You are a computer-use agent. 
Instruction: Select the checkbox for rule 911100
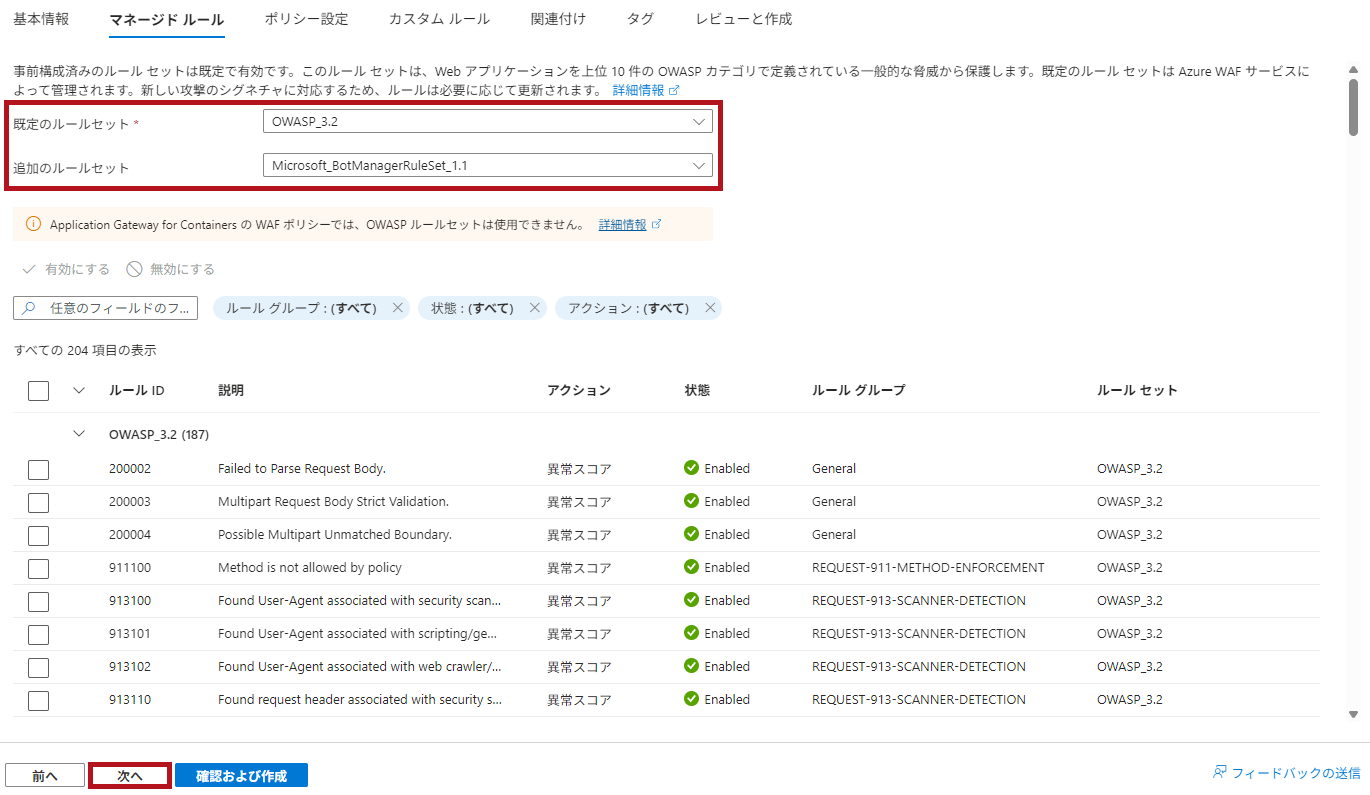(38, 568)
